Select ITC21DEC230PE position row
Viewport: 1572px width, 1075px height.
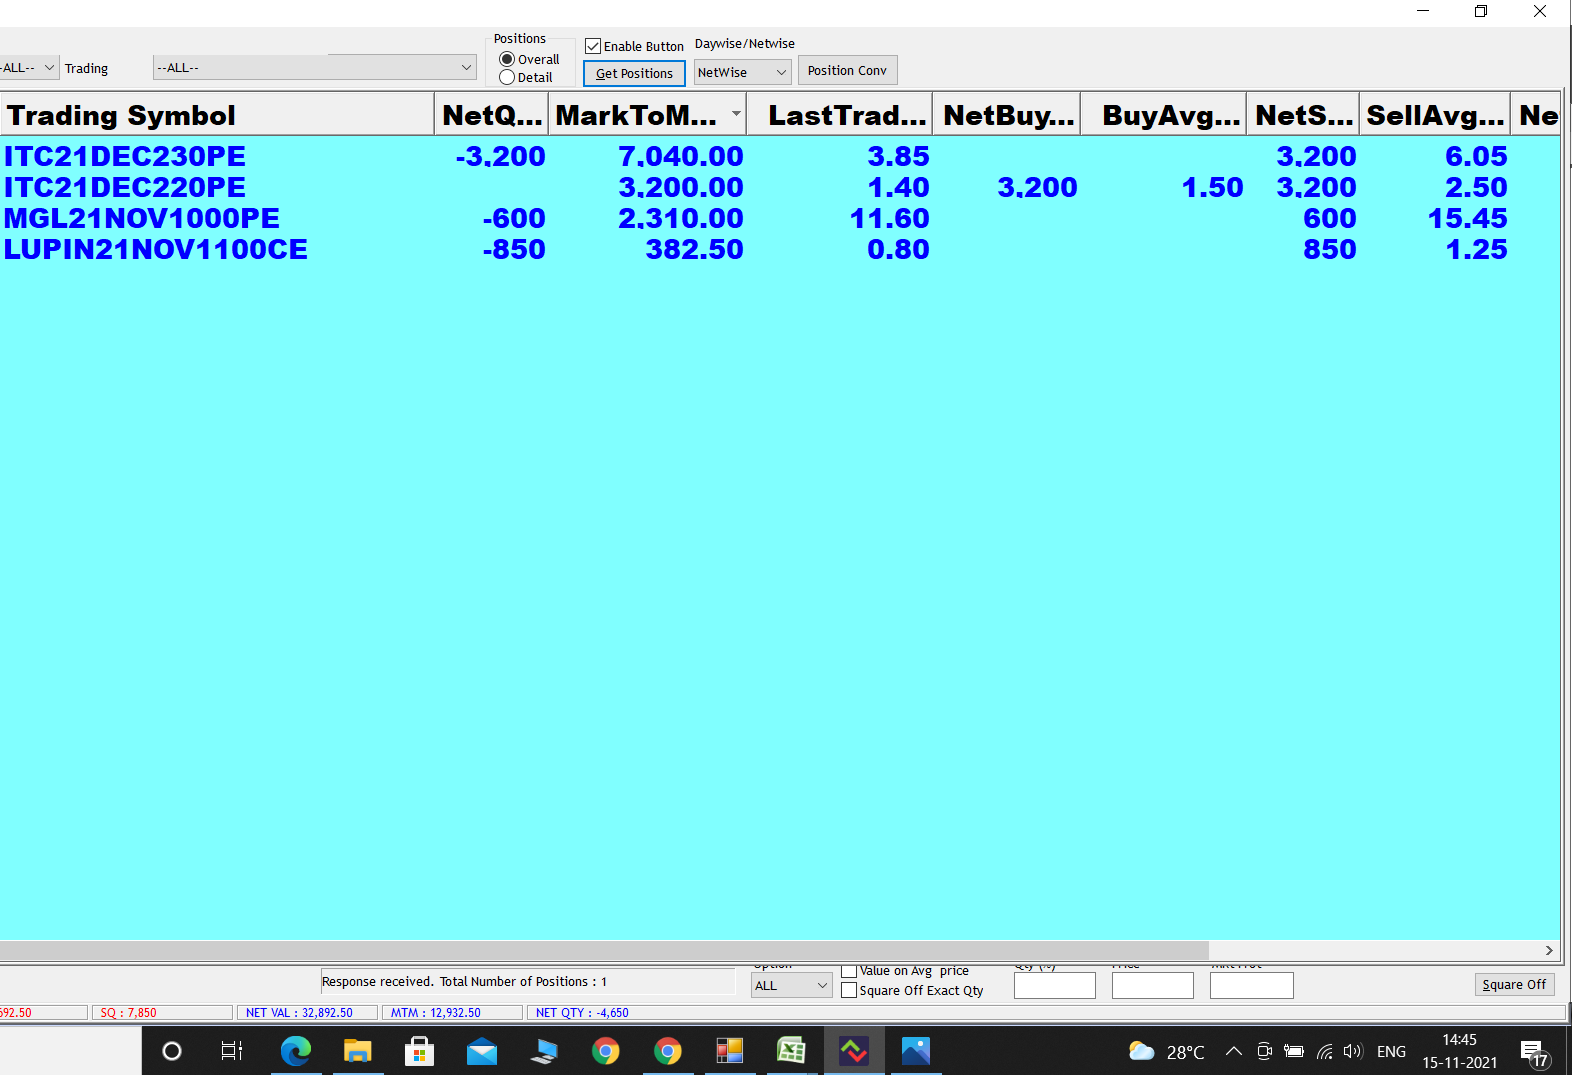pos(780,156)
